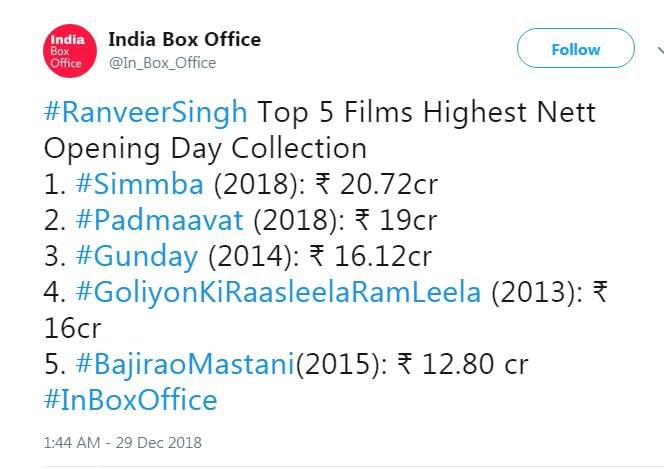664x469 pixels.
Task: Open the 1:44 AM - 29 Dec 2018 timestamp
Action: (x=122, y=441)
